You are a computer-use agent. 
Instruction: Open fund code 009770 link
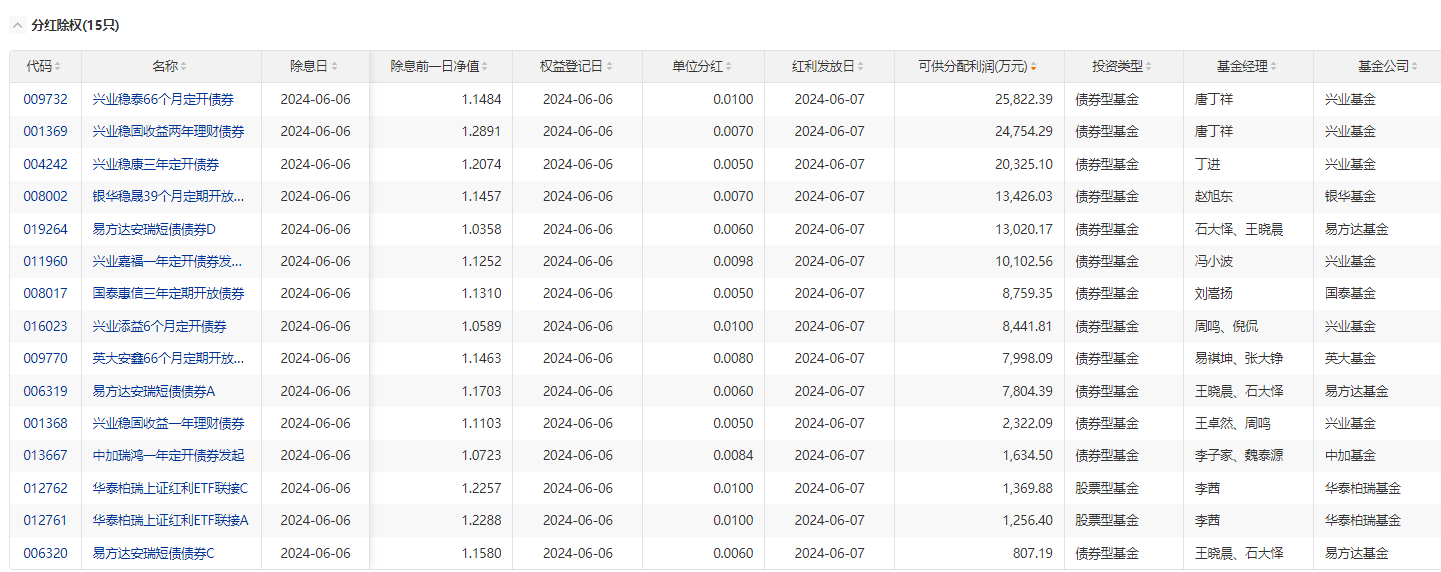pos(45,358)
